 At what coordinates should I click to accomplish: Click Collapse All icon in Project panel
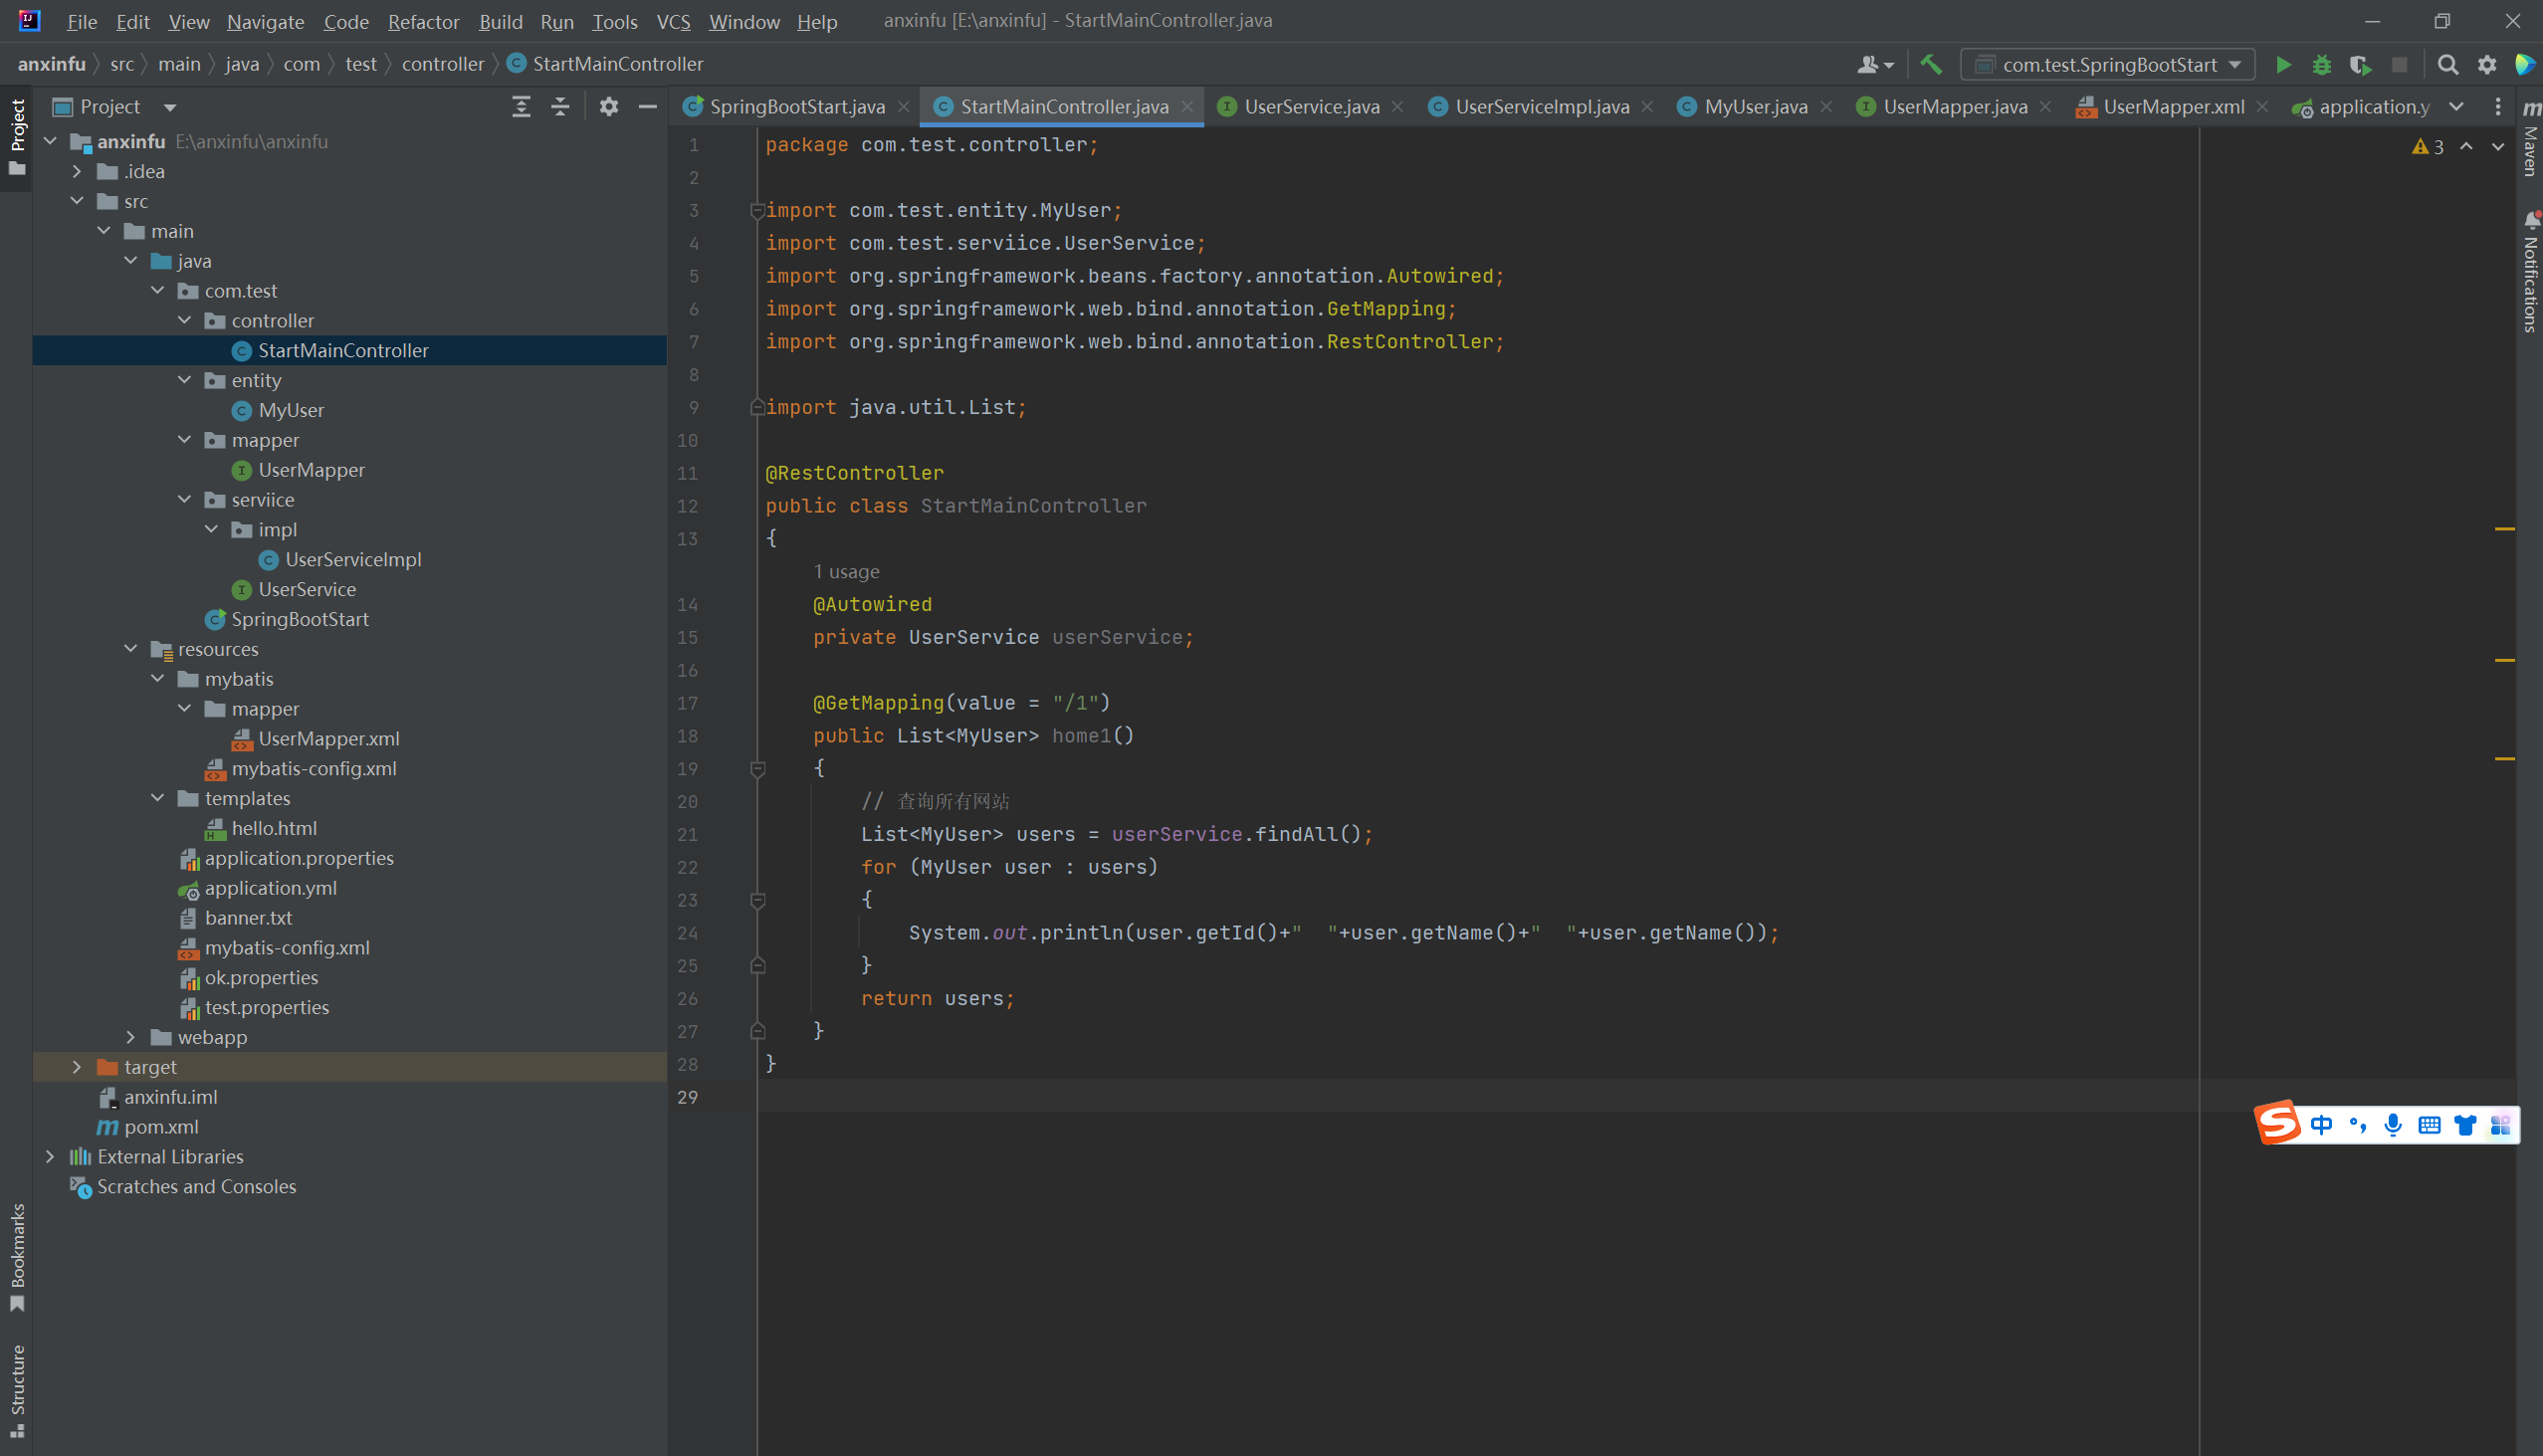[560, 107]
